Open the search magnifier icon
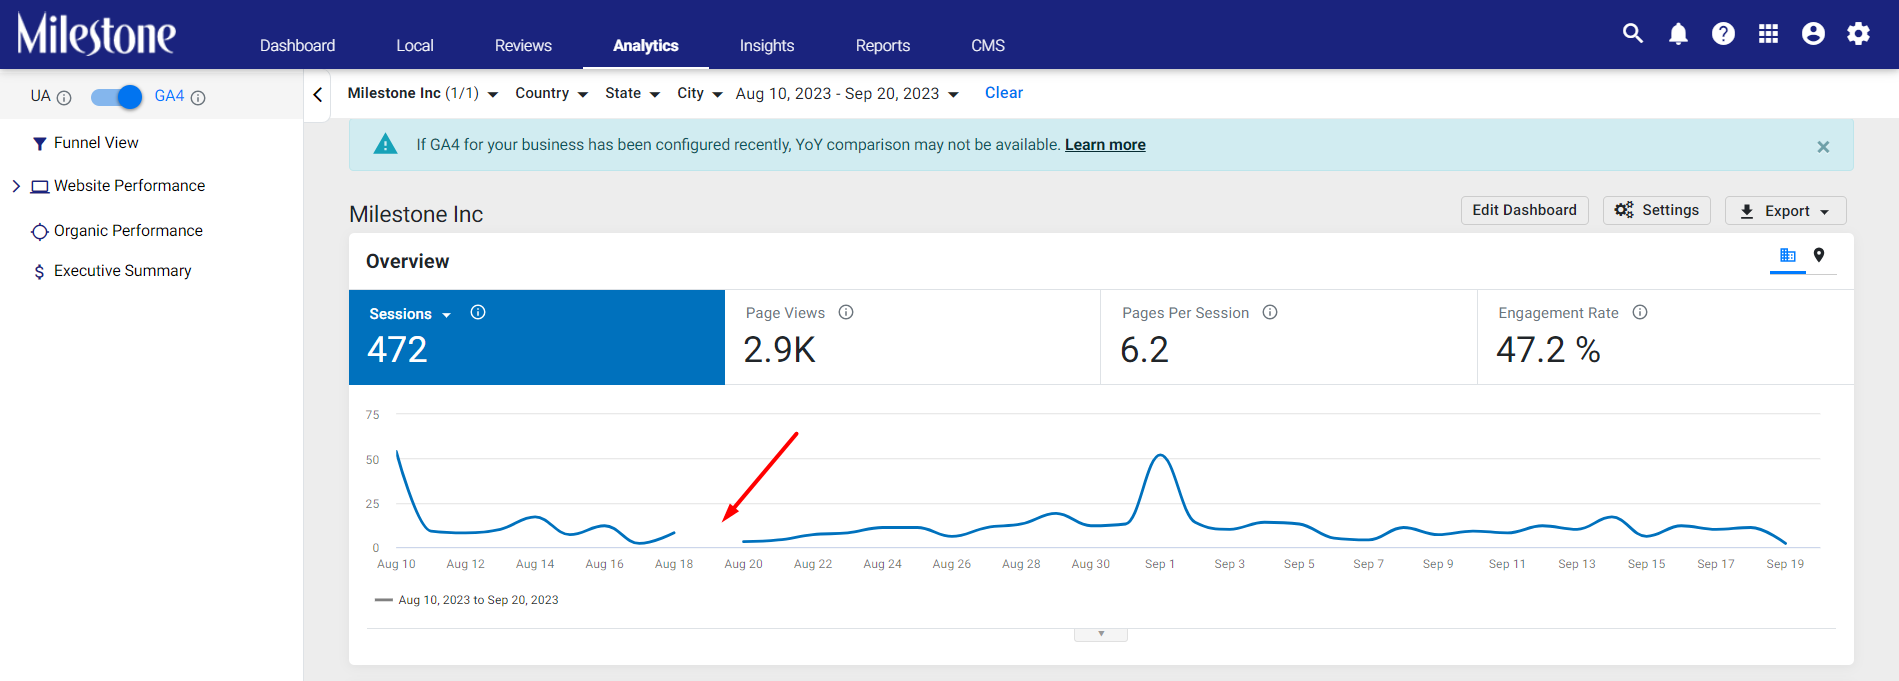Screen dimensions: 1899x681 pos(1632,34)
